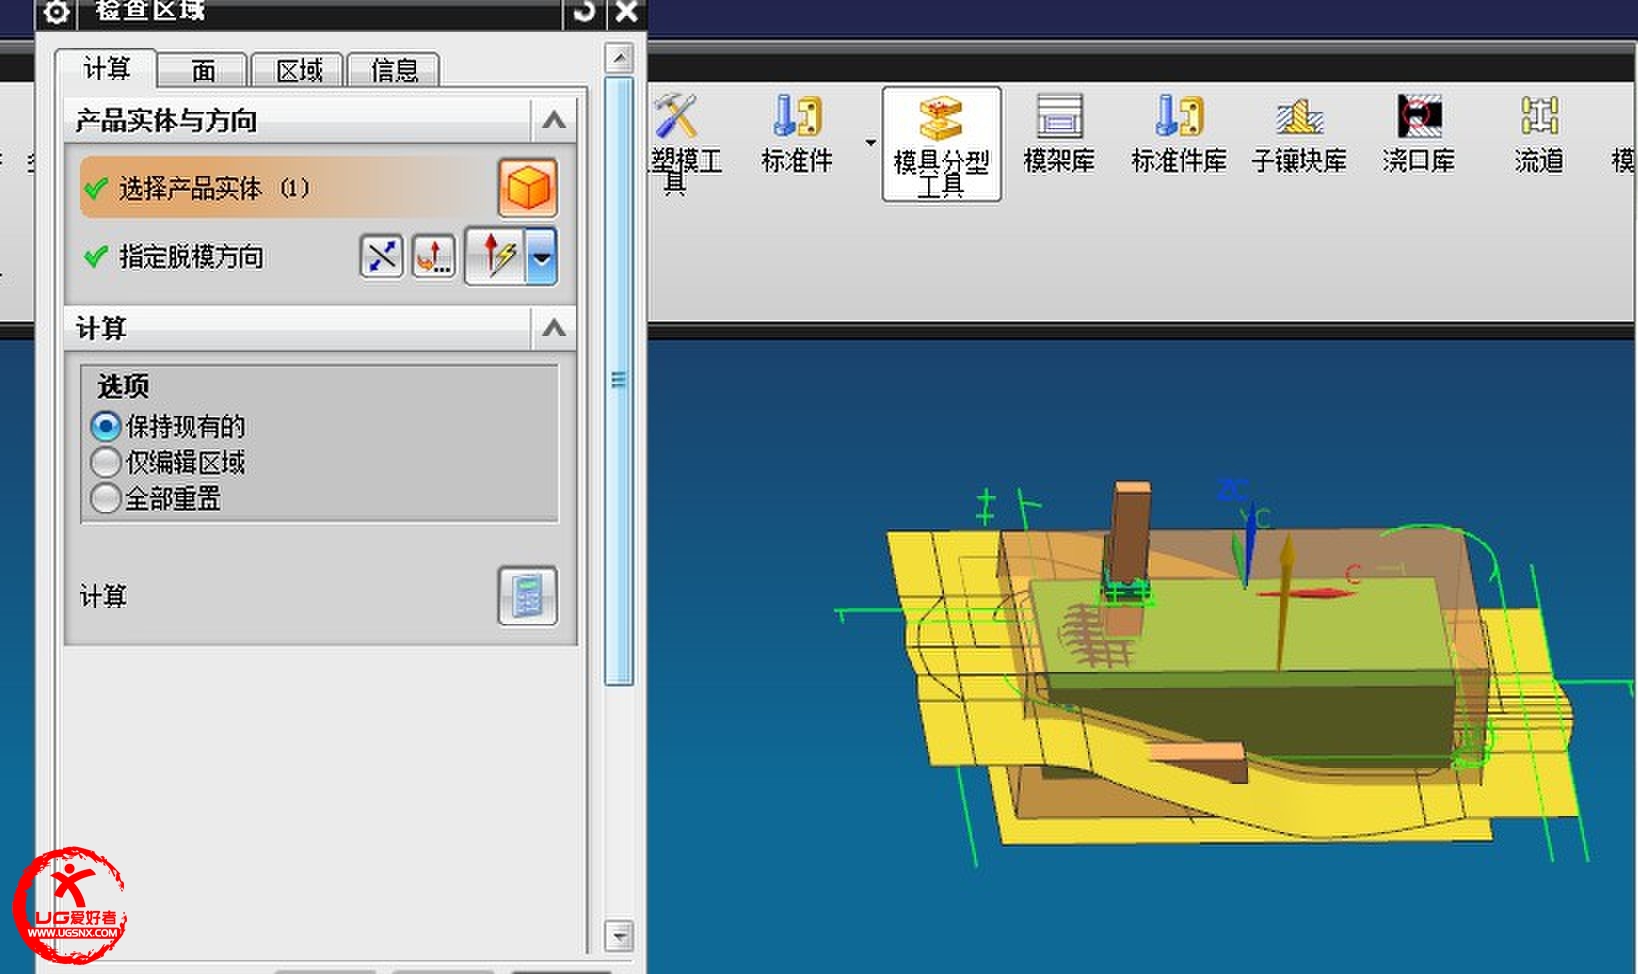Open the 注塑模工具 hammer tool
The width and height of the screenshot is (1638, 974).
[680, 143]
